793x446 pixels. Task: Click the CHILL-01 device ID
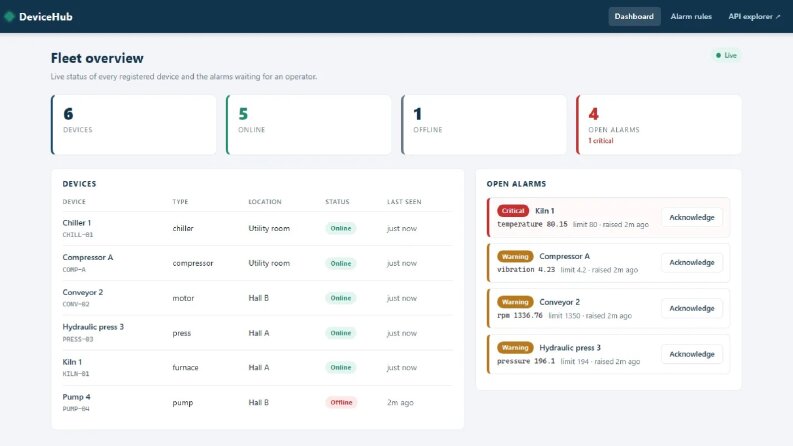click(x=78, y=235)
